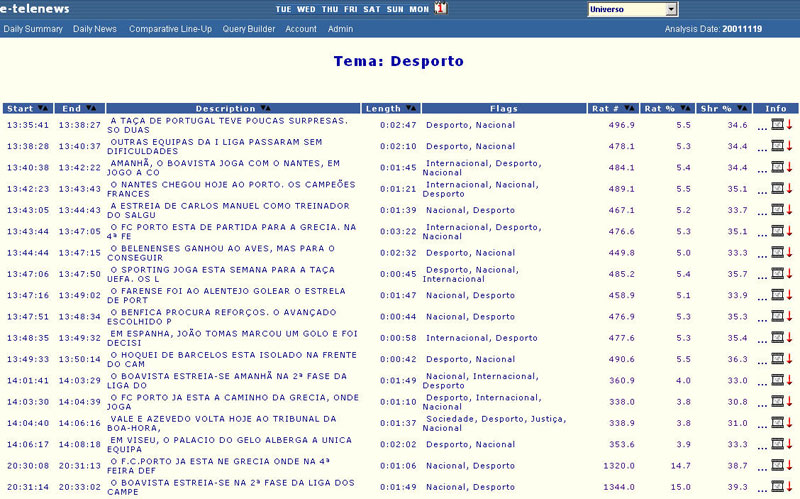Screen dimensions: 800x499
Task: Click the flags 'Sociedade, Desporto, Justiça, Nacional'
Action: (x=494, y=423)
